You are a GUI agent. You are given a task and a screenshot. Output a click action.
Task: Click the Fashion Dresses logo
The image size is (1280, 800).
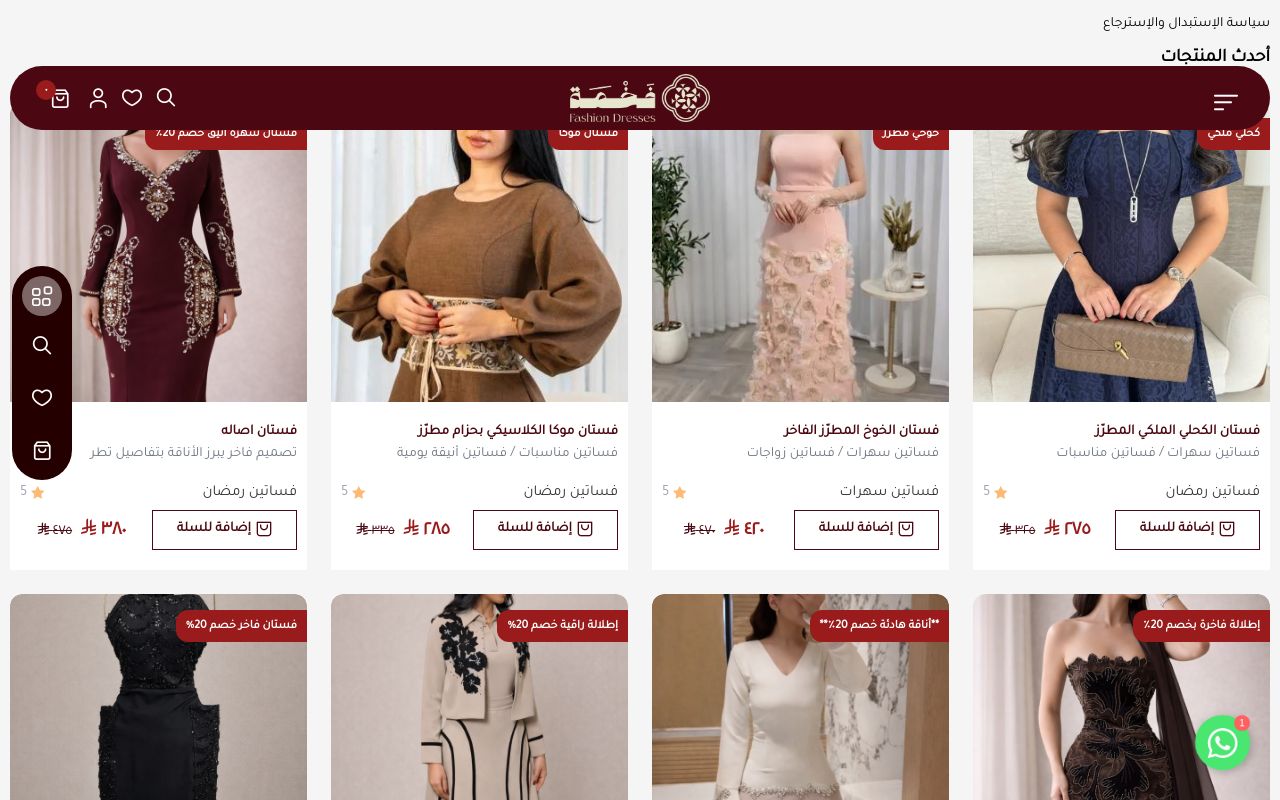click(640, 98)
